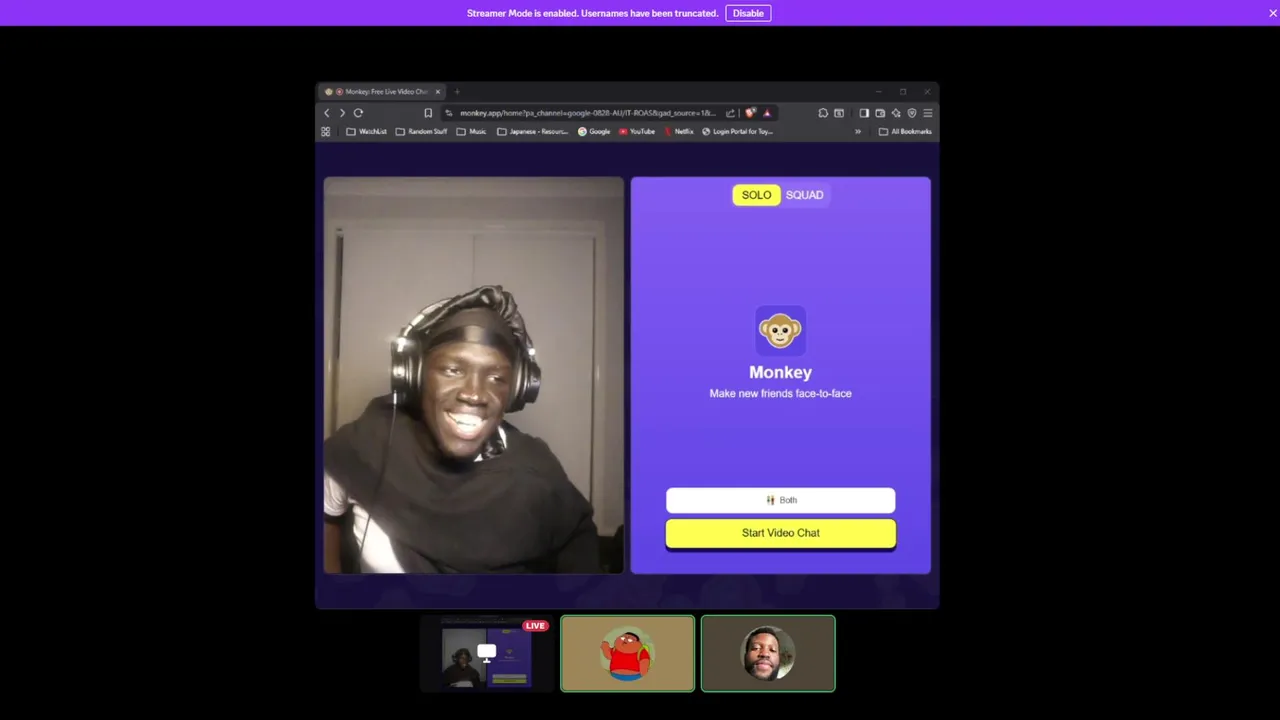Screen dimensions: 1280x720
Task: Open the Brave Wallet icon
Action: point(880,113)
